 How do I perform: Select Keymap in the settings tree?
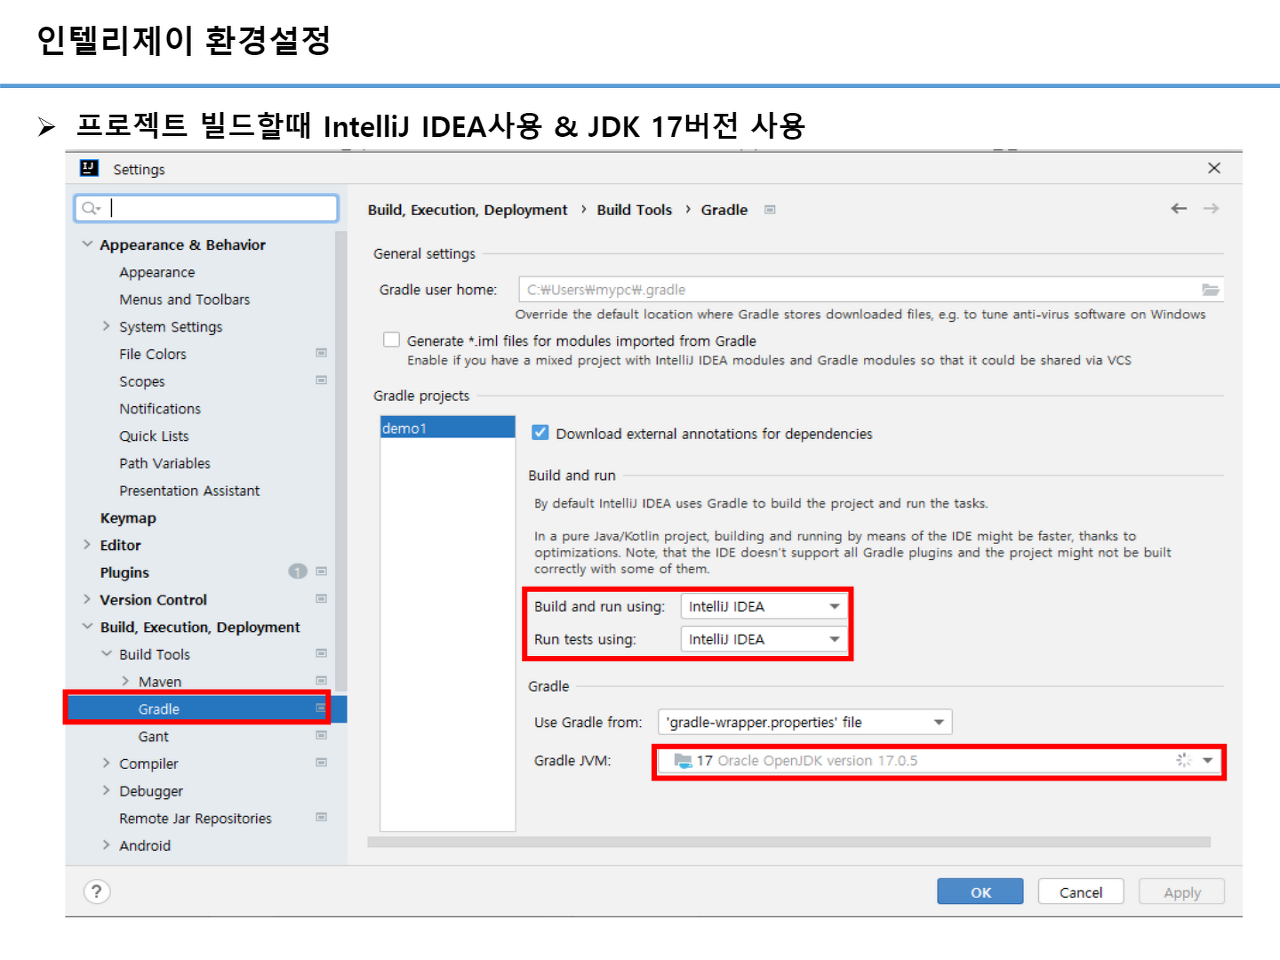point(128,518)
